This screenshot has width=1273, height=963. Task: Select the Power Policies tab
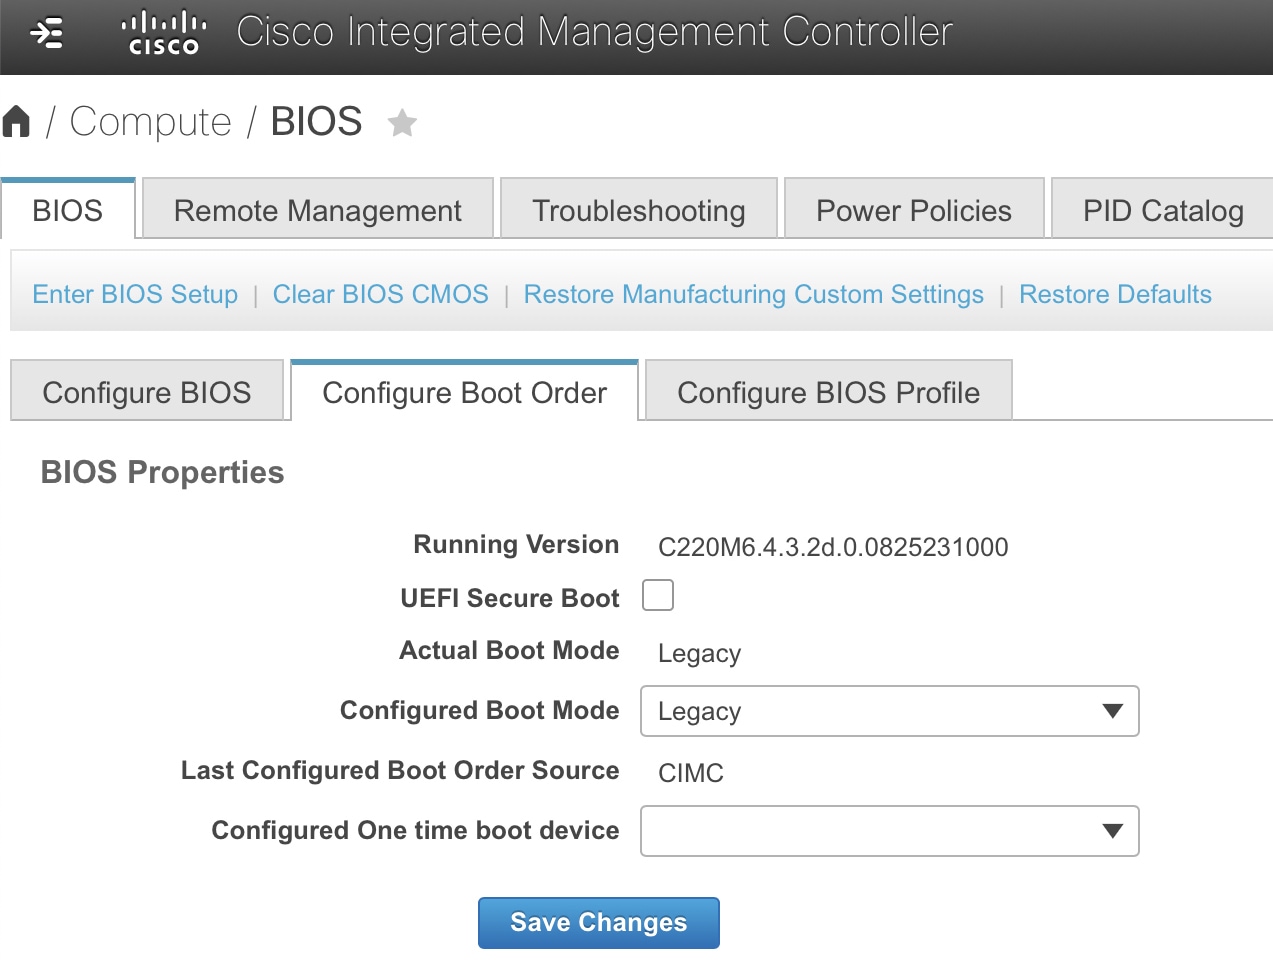click(x=914, y=210)
